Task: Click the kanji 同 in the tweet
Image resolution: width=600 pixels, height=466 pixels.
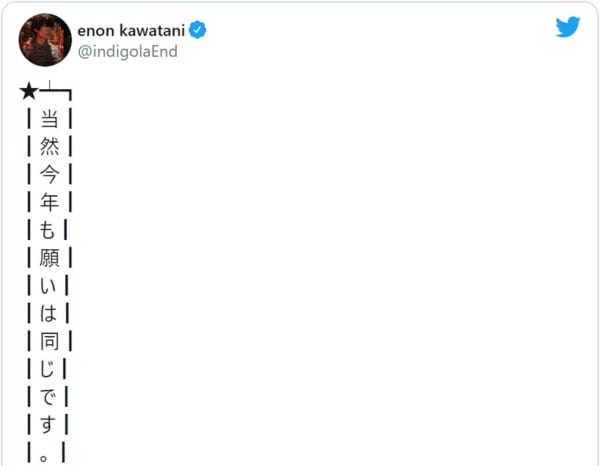Action: tap(49, 341)
